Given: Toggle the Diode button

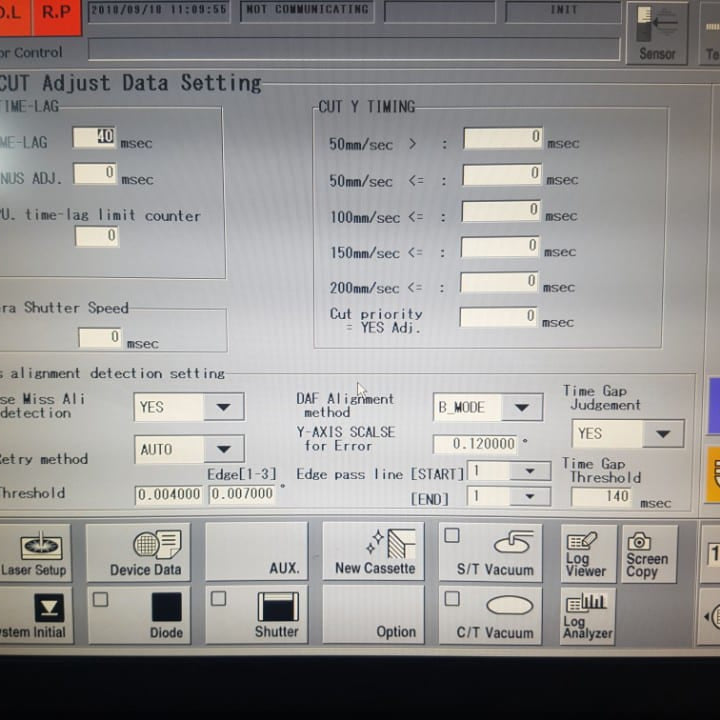Looking at the screenshot, I should (x=139, y=616).
